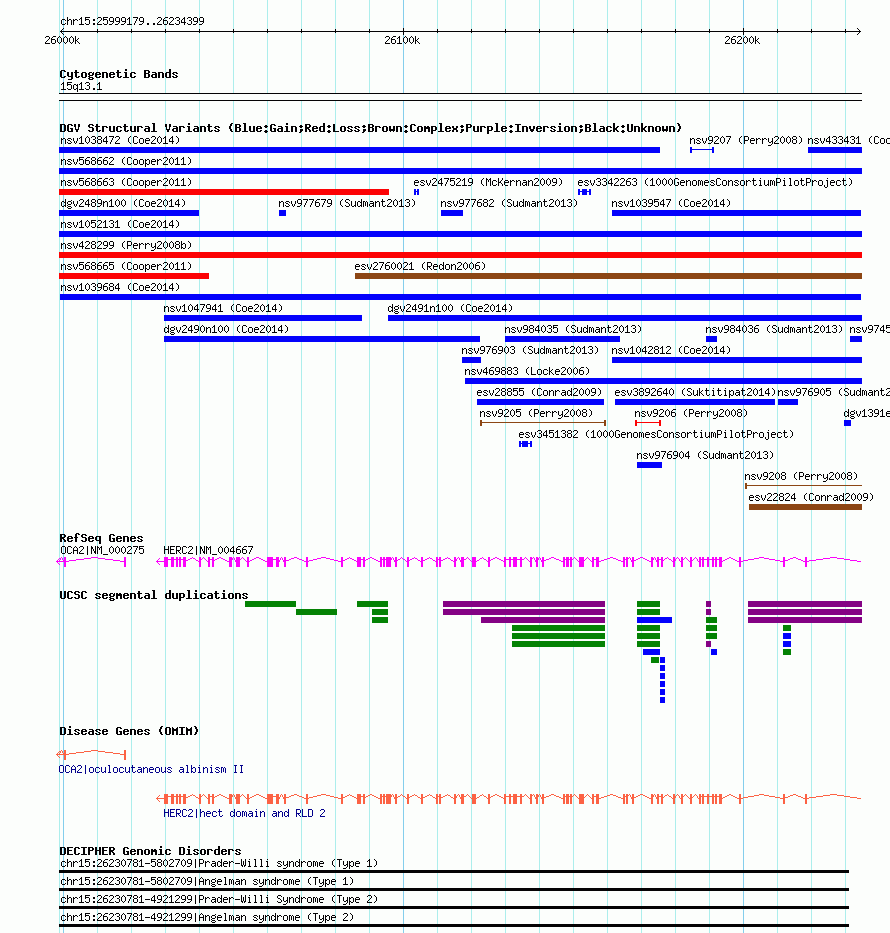Click the esv2475219 (McKernan2009) label
The height and width of the screenshot is (933, 890).
tap(488, 182)
